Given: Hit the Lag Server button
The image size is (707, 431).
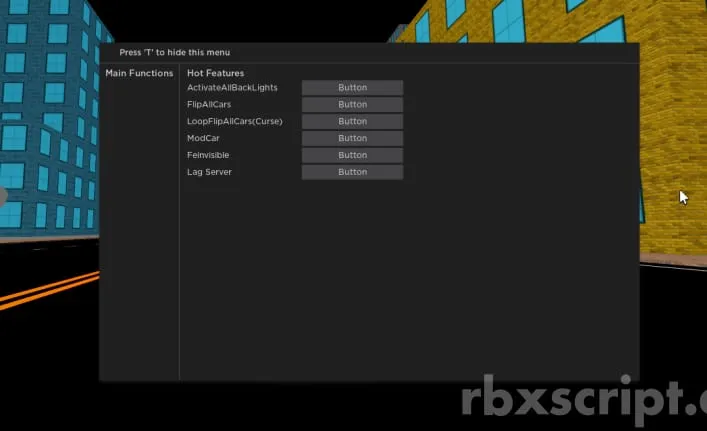Looking at the screenshot, I should click(x=352, y=172).
